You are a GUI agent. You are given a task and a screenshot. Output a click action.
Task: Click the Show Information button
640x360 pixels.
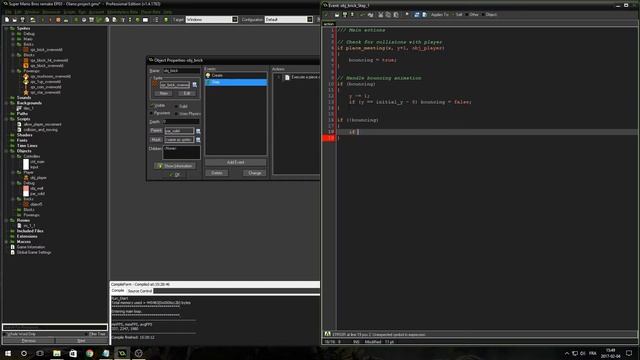coord(174,166)
